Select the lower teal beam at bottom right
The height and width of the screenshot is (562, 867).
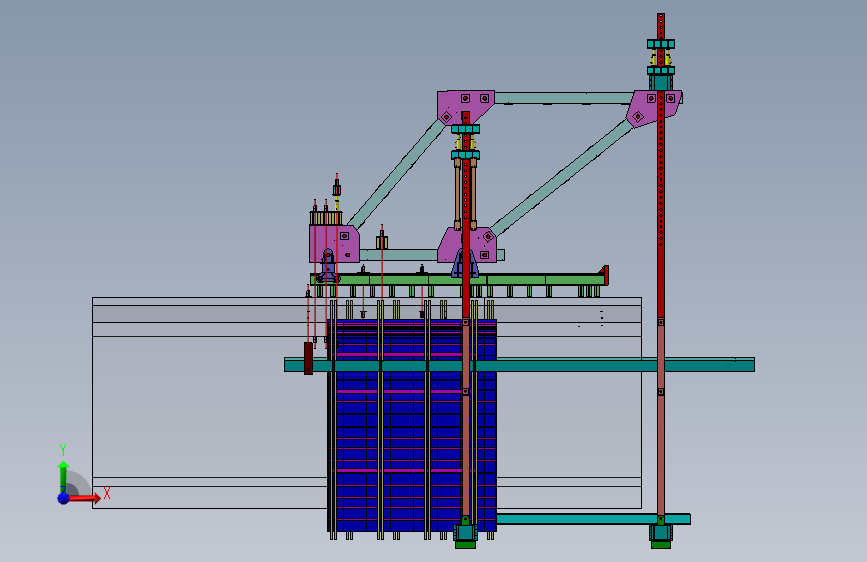click(x=593, y=519)
